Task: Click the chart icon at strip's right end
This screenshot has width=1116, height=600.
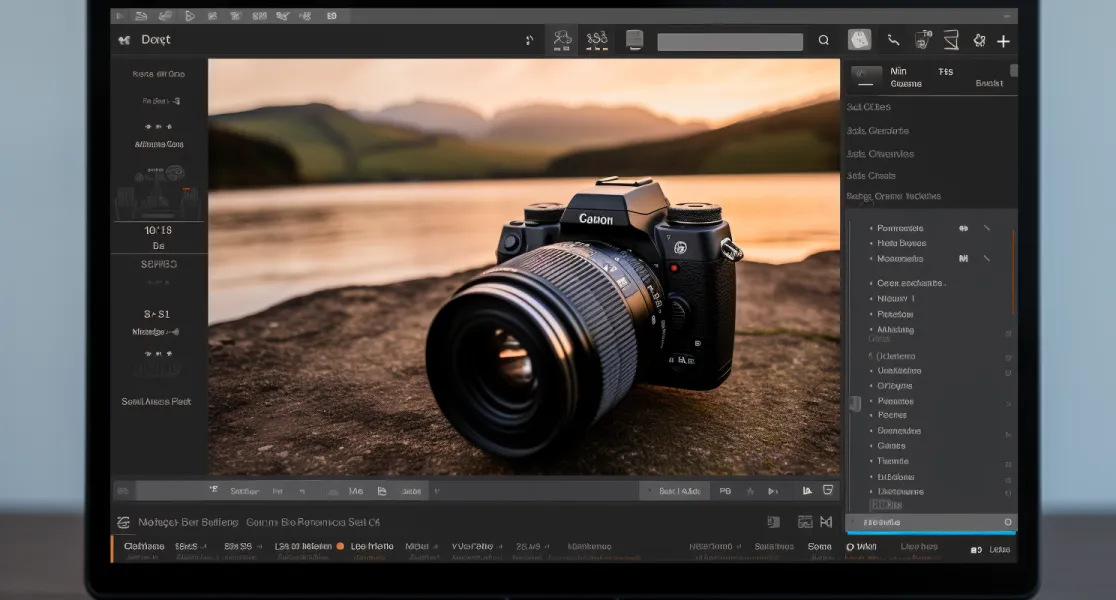Action: point(807,490)
